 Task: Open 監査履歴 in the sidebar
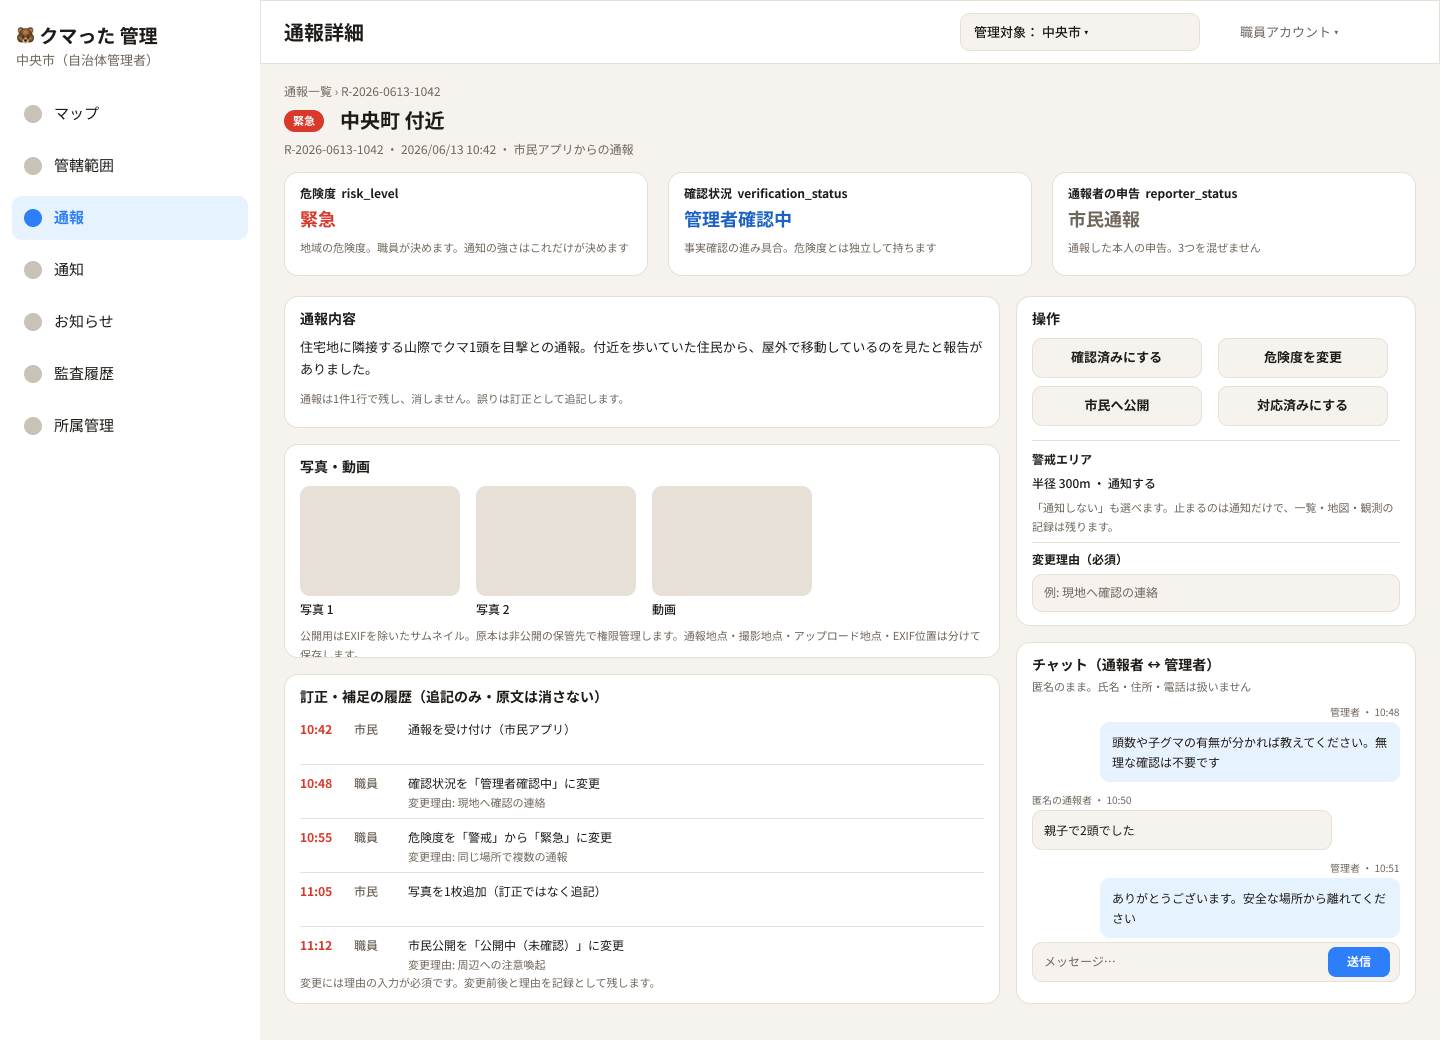[130, 374]
